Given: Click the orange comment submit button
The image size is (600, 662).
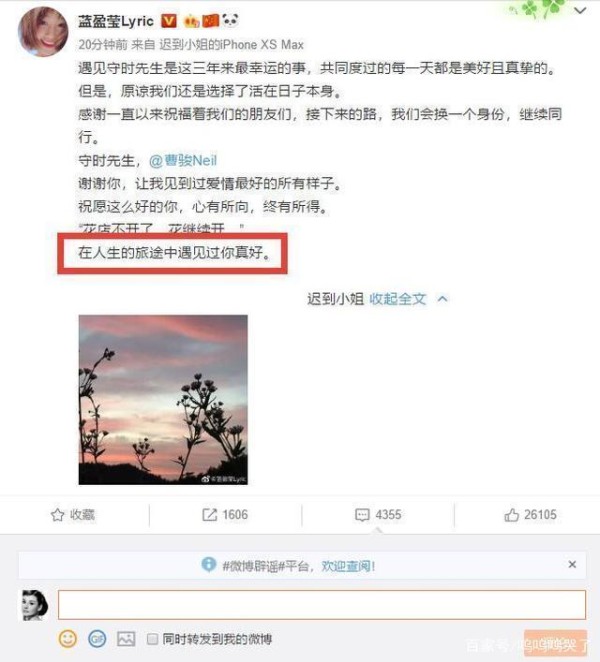Looking at the screenshot, I should coord(555,643).
